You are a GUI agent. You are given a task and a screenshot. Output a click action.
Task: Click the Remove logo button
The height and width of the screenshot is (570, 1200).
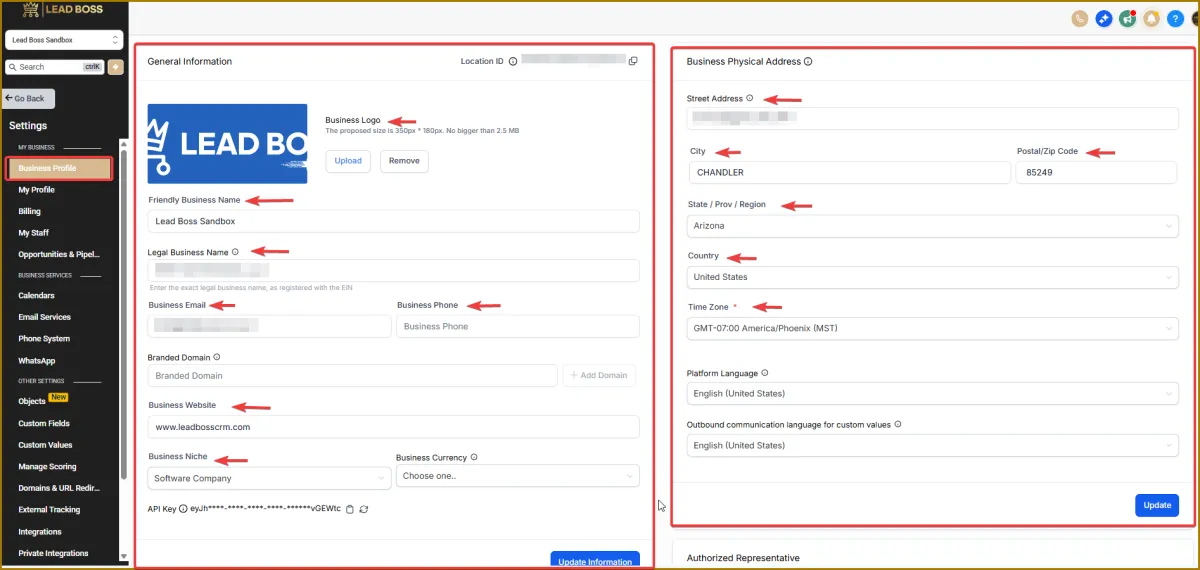[x=404, y=161]
